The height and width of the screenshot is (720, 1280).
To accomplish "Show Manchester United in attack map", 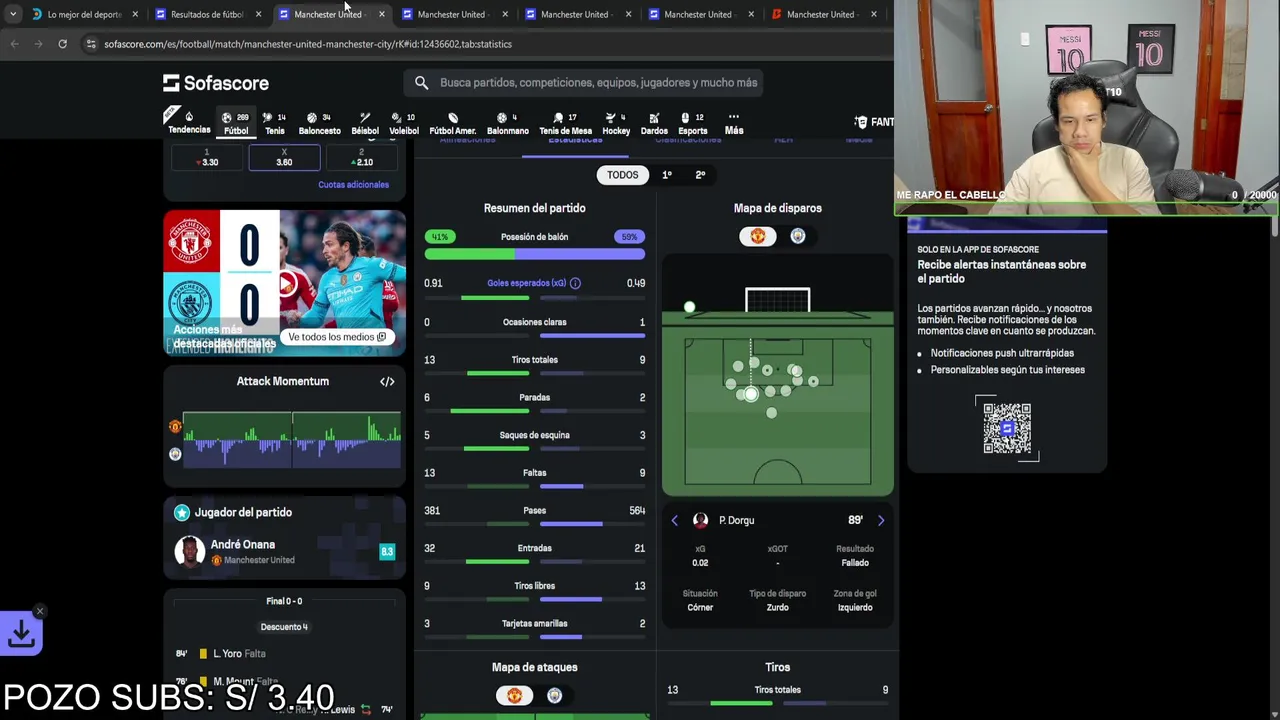I will coord(514,696).
